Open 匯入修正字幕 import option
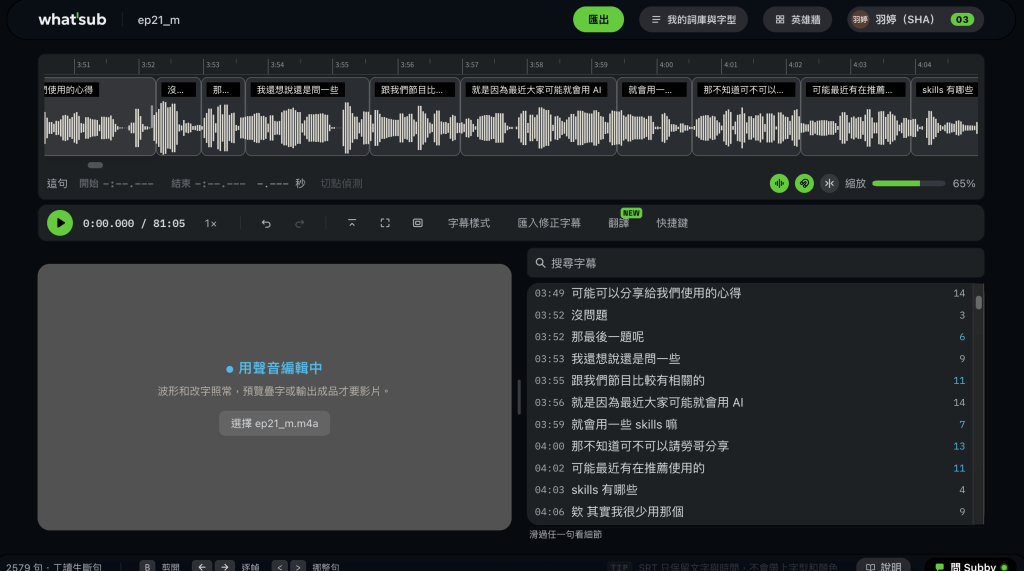The width and height of the screenshot is (1024, 571). coord(549,223)
